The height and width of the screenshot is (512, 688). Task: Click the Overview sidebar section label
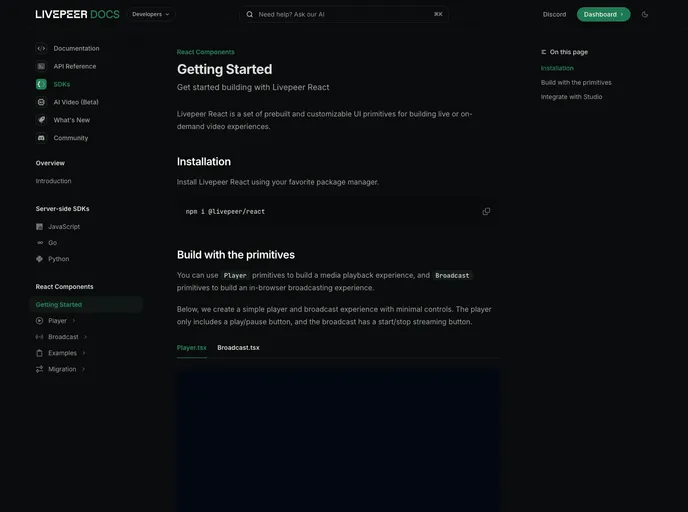coord(50,163)
